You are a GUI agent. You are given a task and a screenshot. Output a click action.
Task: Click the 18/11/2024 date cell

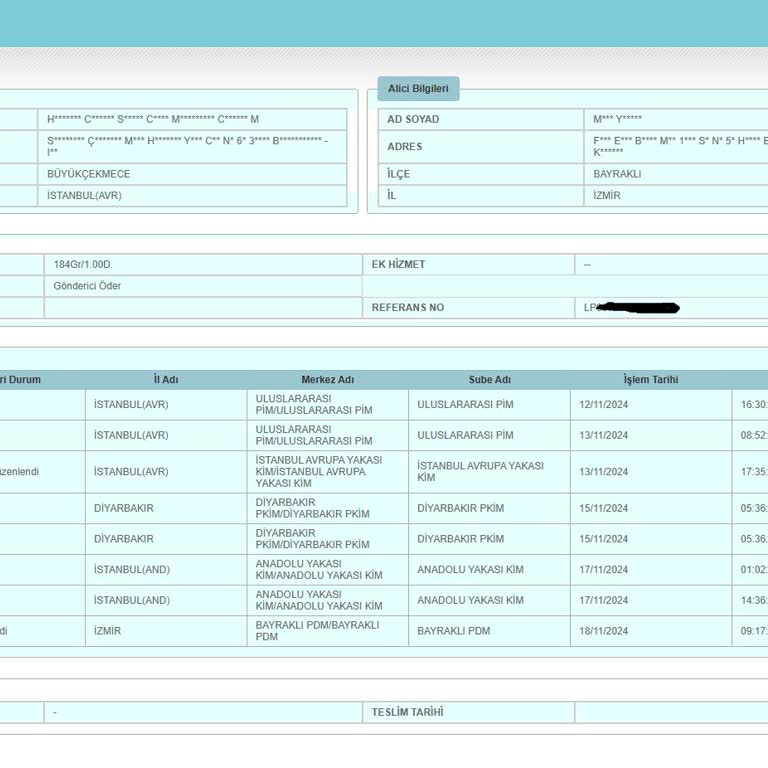tap(651, 631)
